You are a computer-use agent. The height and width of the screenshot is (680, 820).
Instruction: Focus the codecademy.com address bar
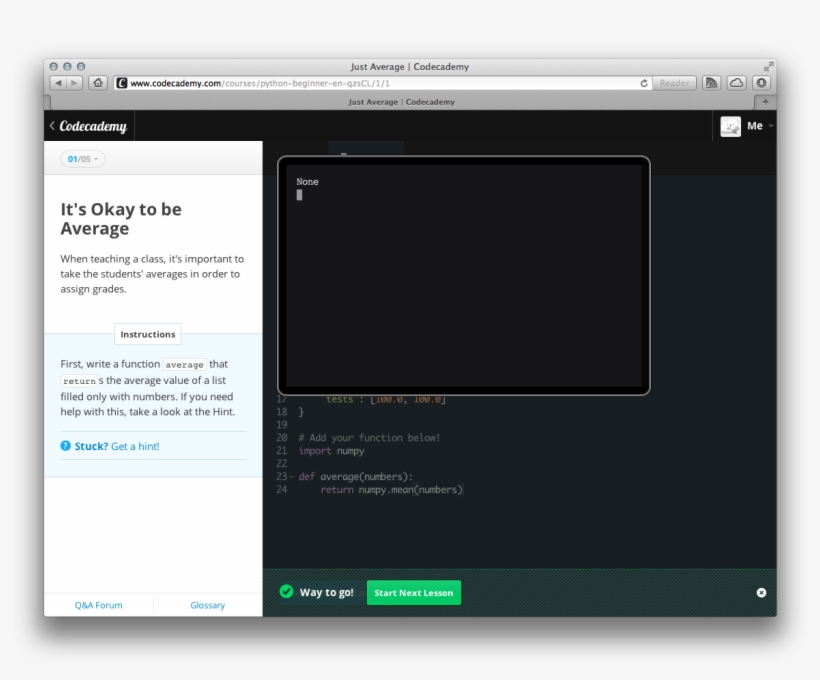383,83
